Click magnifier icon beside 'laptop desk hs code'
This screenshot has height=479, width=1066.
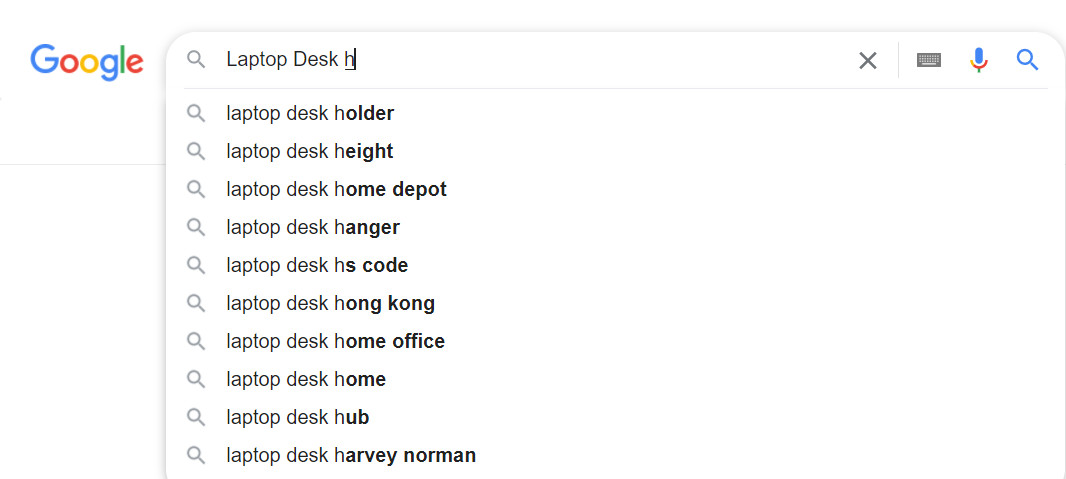(x=196, y=265)
